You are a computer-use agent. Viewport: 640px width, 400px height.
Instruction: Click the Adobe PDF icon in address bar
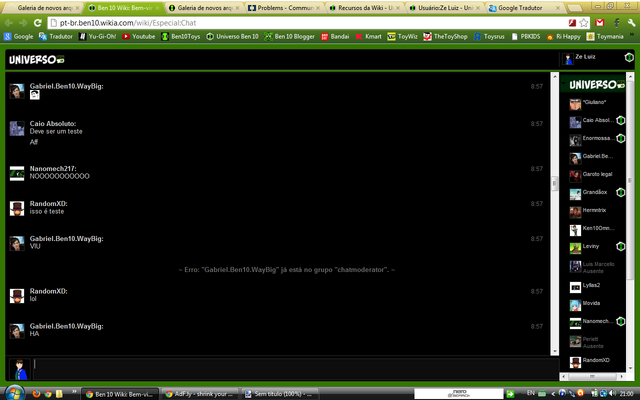[x=572, y=23]
